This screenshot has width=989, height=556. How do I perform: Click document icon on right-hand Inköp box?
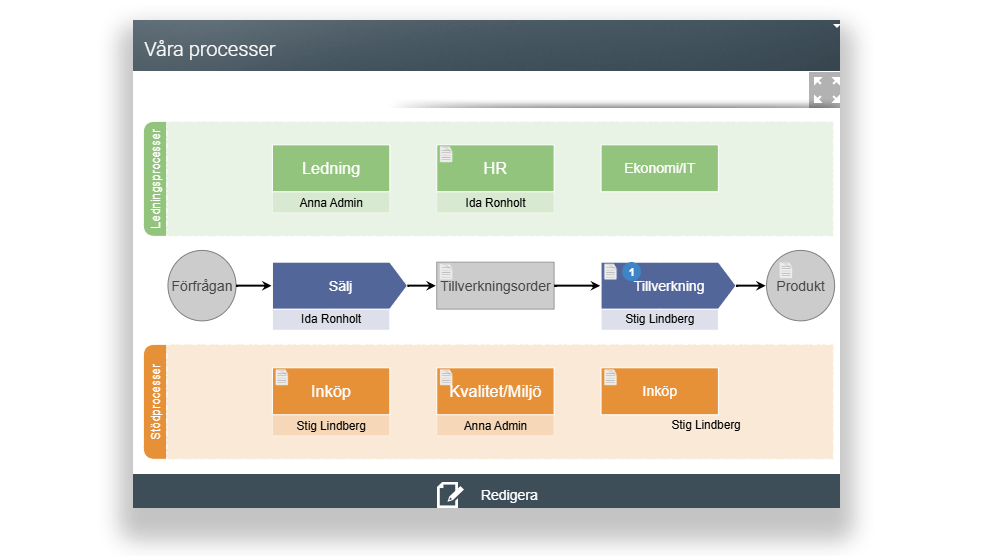pos(610,377)
